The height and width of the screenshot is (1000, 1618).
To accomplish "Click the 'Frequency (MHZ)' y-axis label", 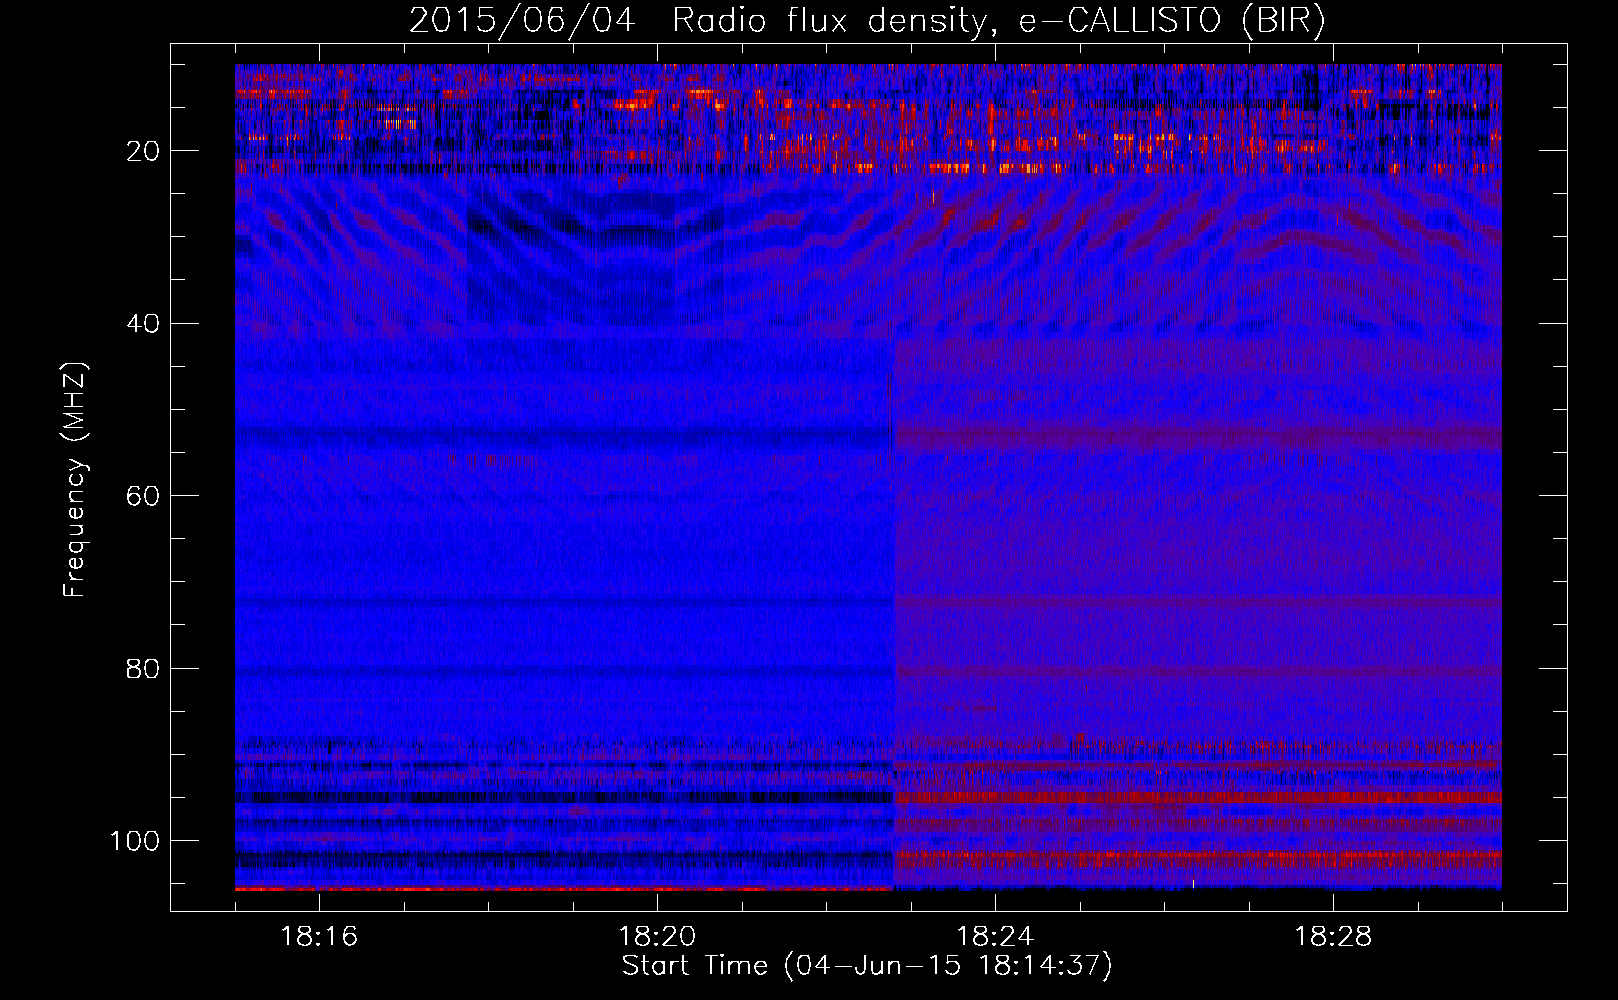I will pyautogui.click(x=75, y=480).
